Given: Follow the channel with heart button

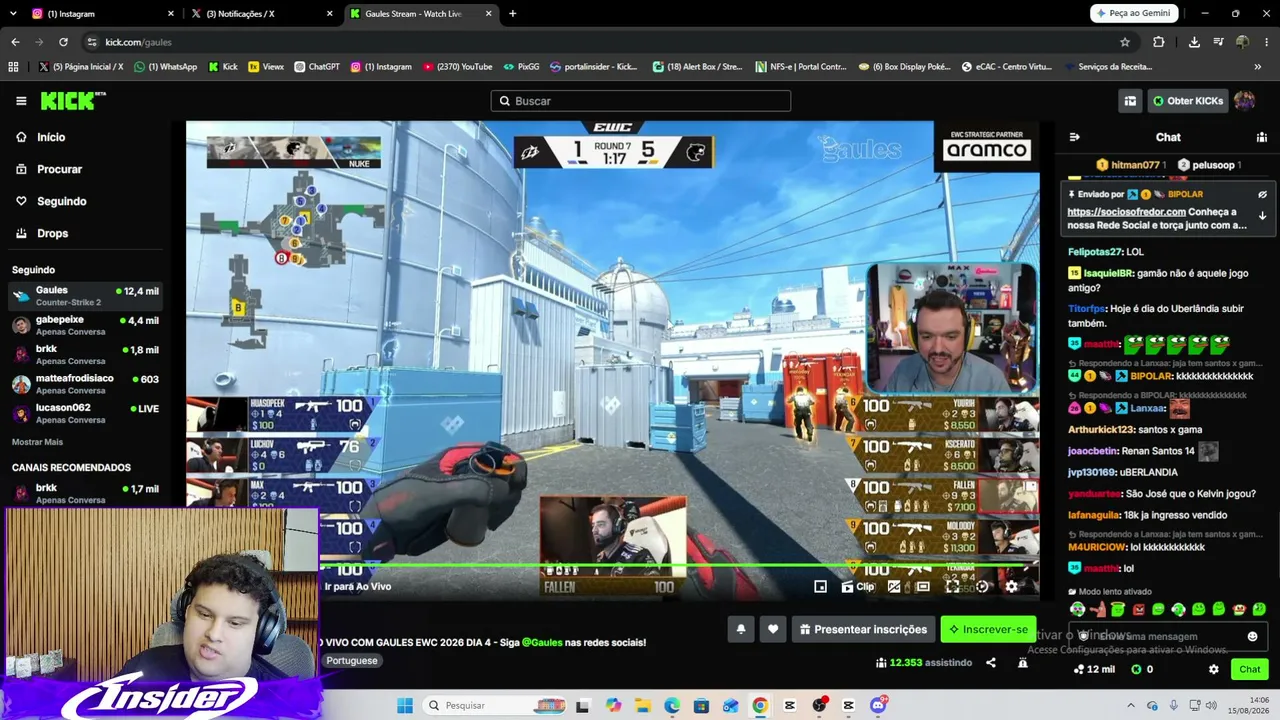Looking at the screenshot, I should (773, 629).
